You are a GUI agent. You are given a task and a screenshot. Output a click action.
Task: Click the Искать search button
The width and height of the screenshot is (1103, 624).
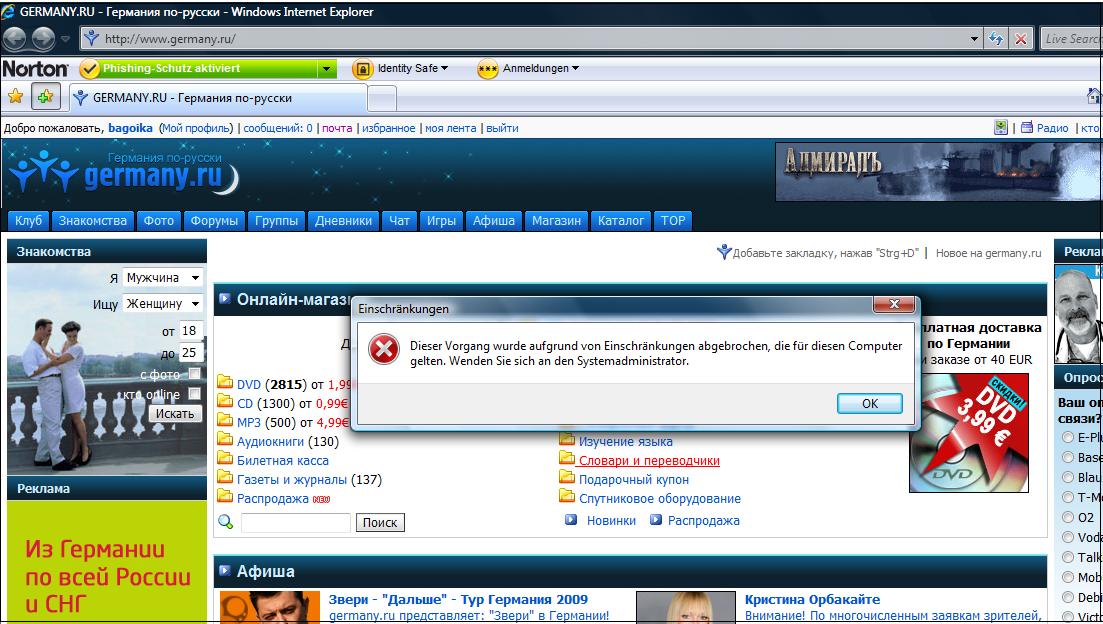[175, 414]
